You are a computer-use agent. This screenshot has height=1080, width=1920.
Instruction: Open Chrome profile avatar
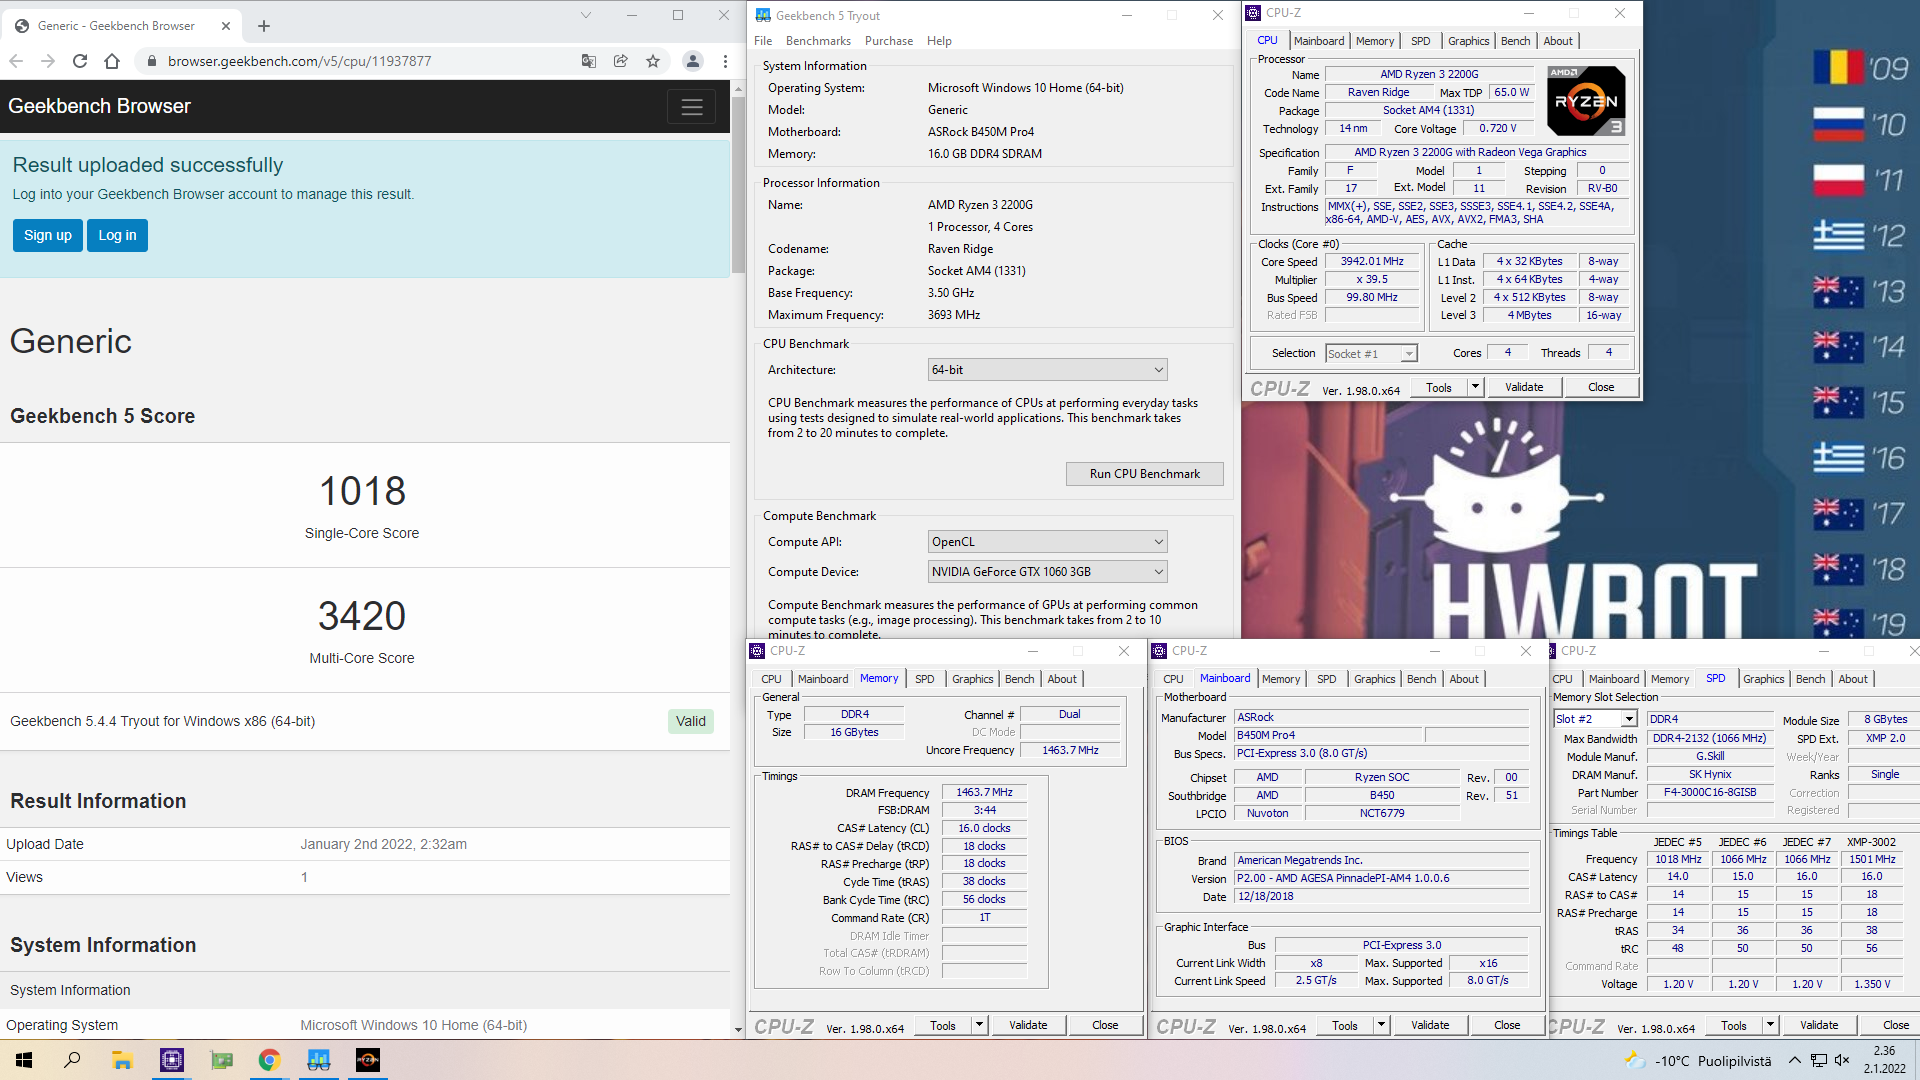coord(692,61)
